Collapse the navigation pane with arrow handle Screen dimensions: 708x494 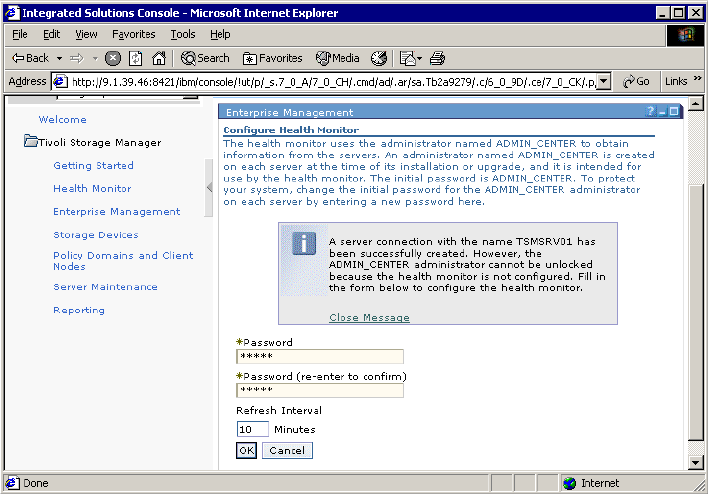(x=209, y=187)
